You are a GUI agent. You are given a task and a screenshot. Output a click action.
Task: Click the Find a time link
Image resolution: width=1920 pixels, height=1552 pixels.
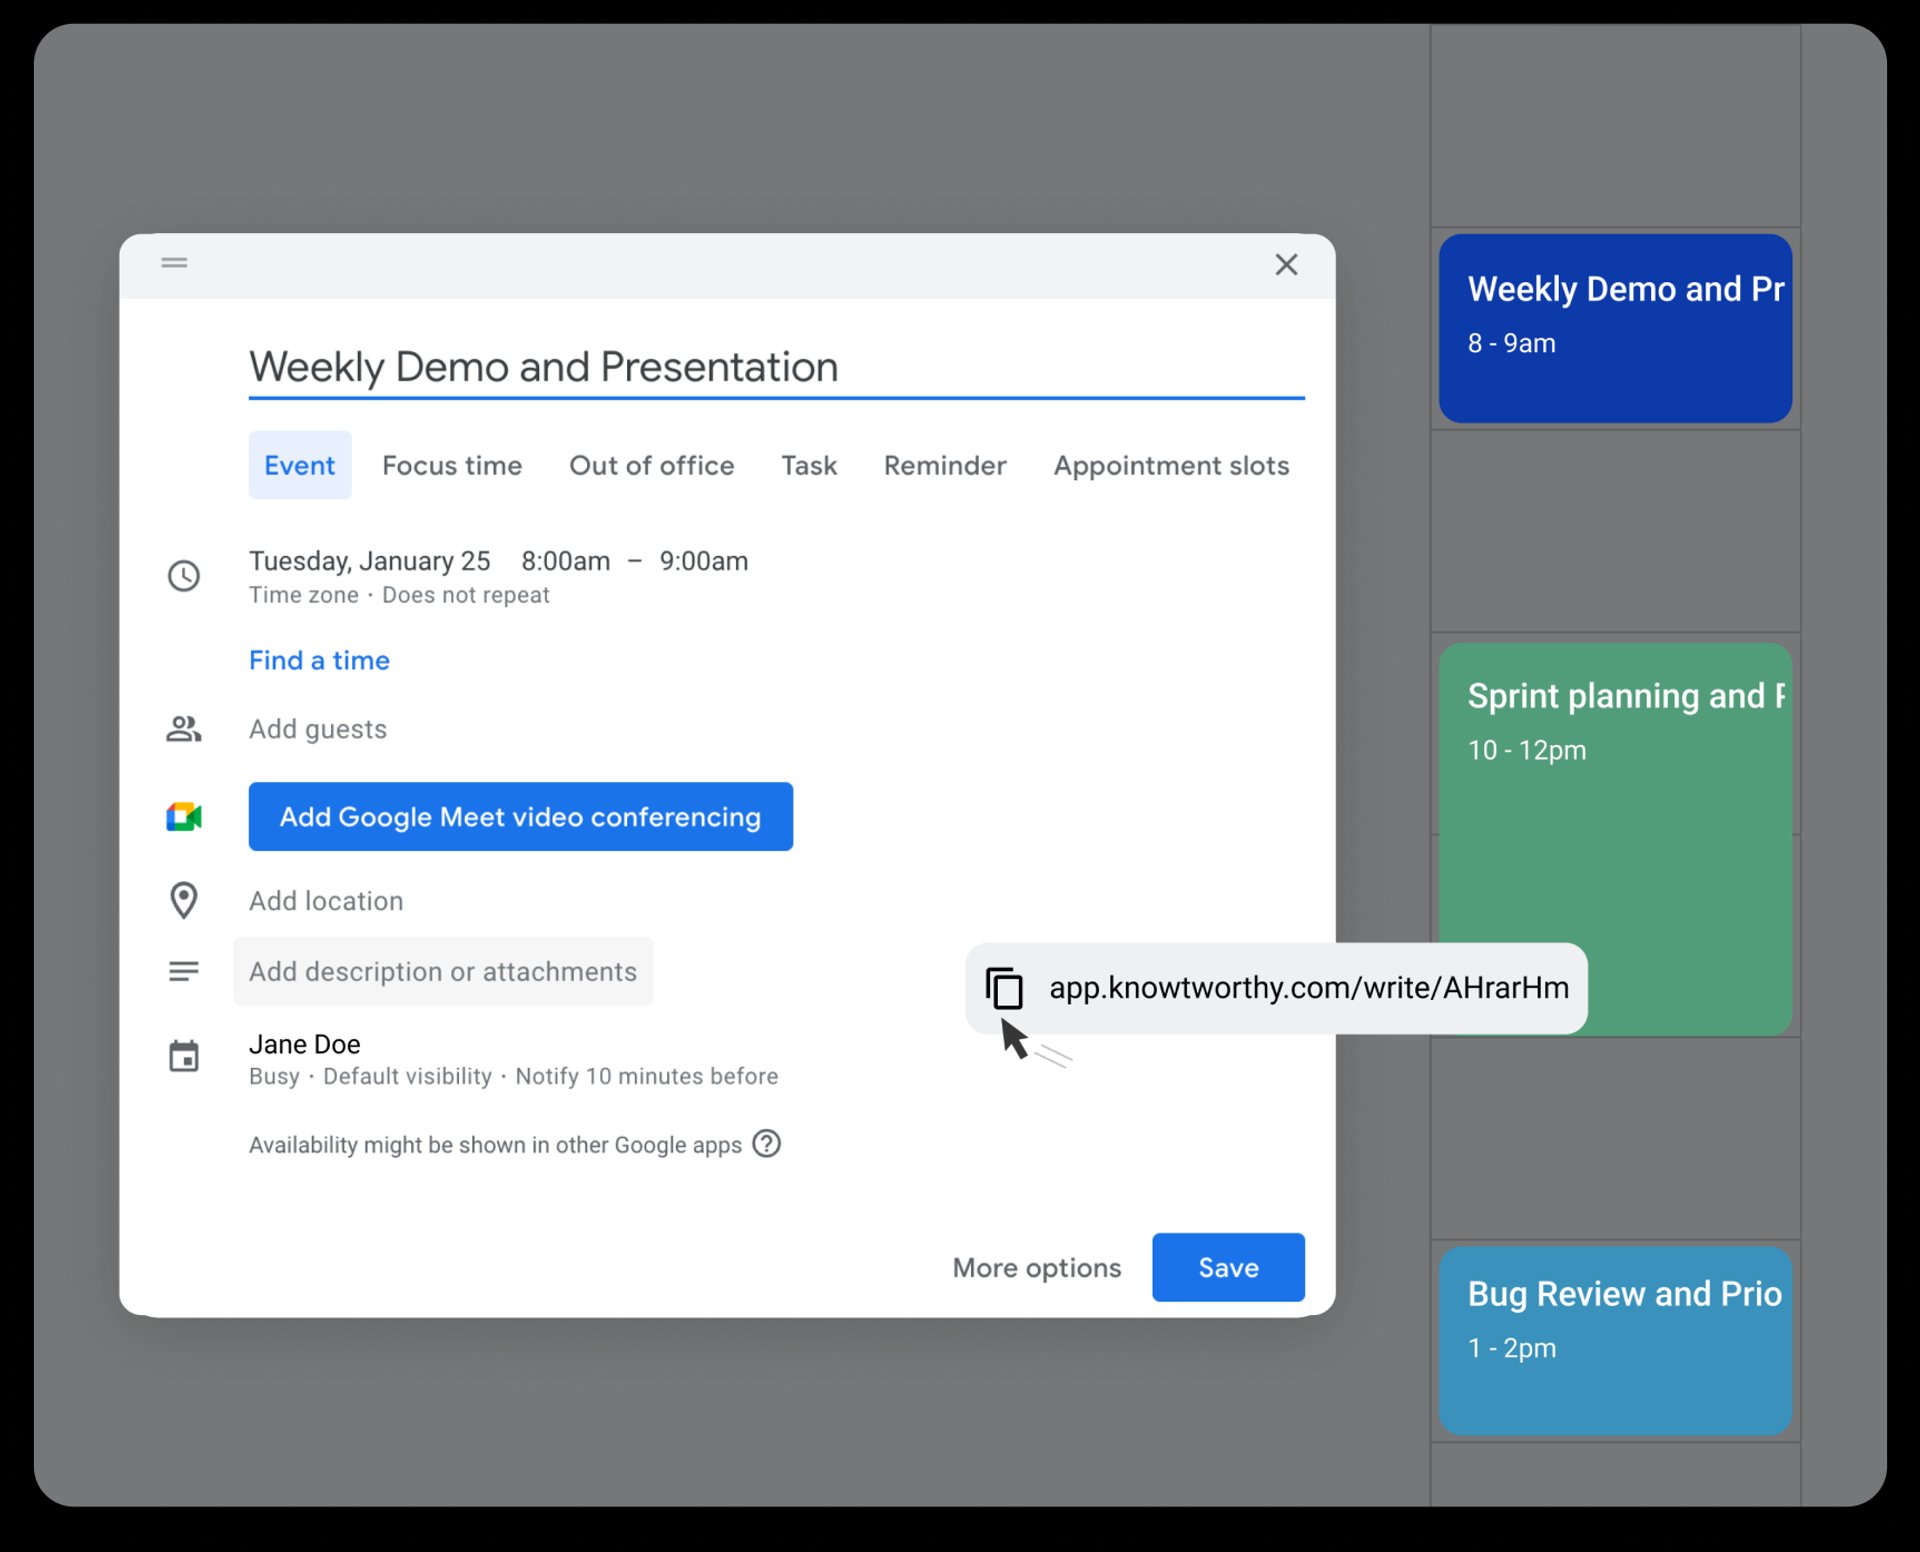click(x=319, y=660)
